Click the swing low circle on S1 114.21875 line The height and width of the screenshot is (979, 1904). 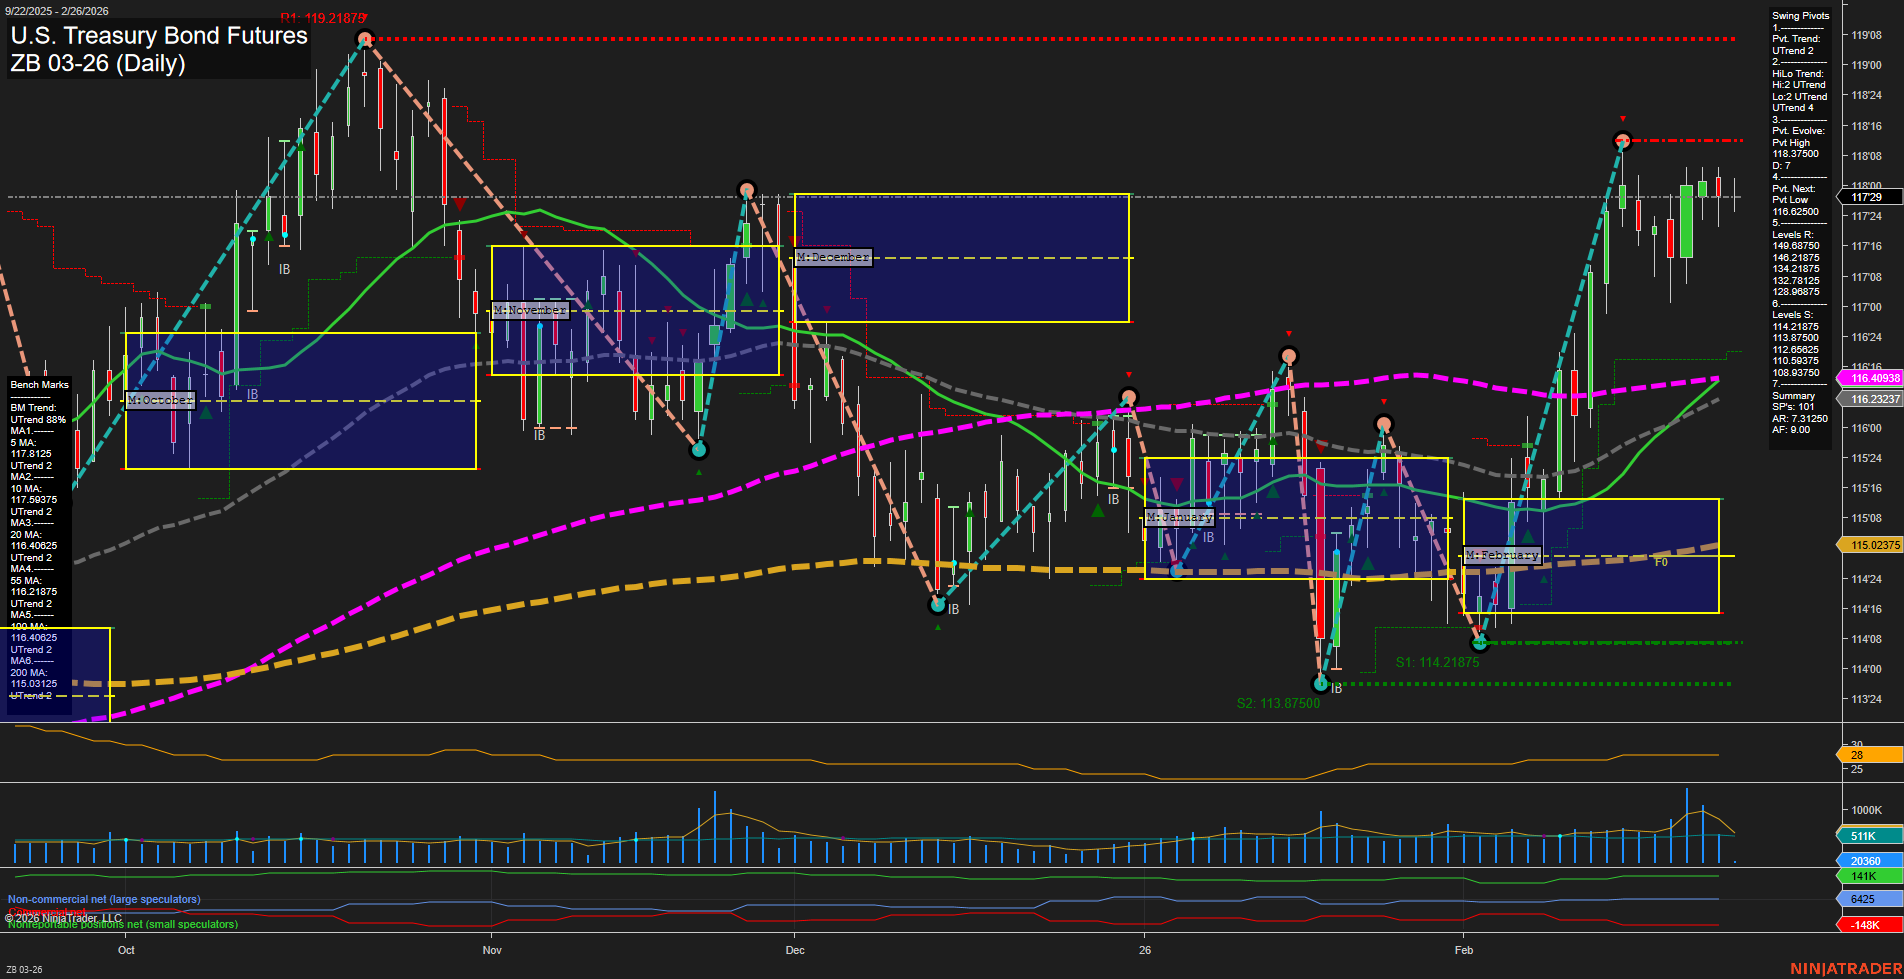coord(1480,643)
